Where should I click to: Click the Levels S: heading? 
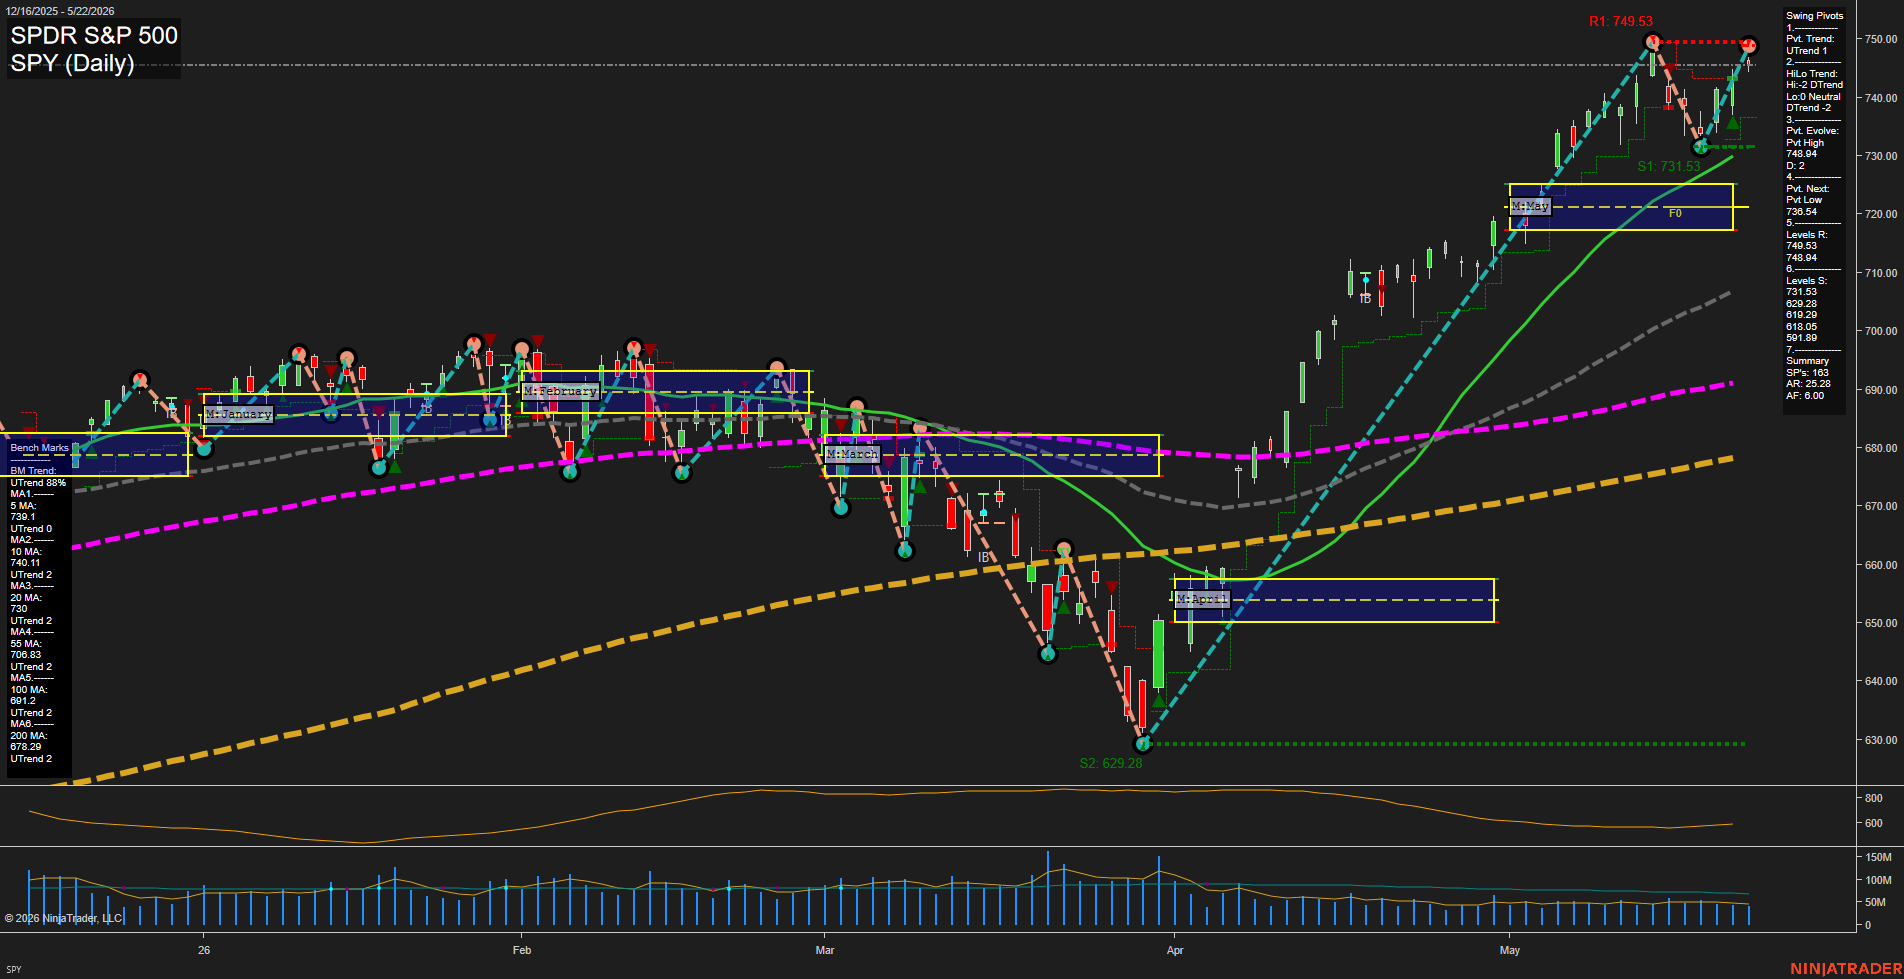coord(1807,281)
